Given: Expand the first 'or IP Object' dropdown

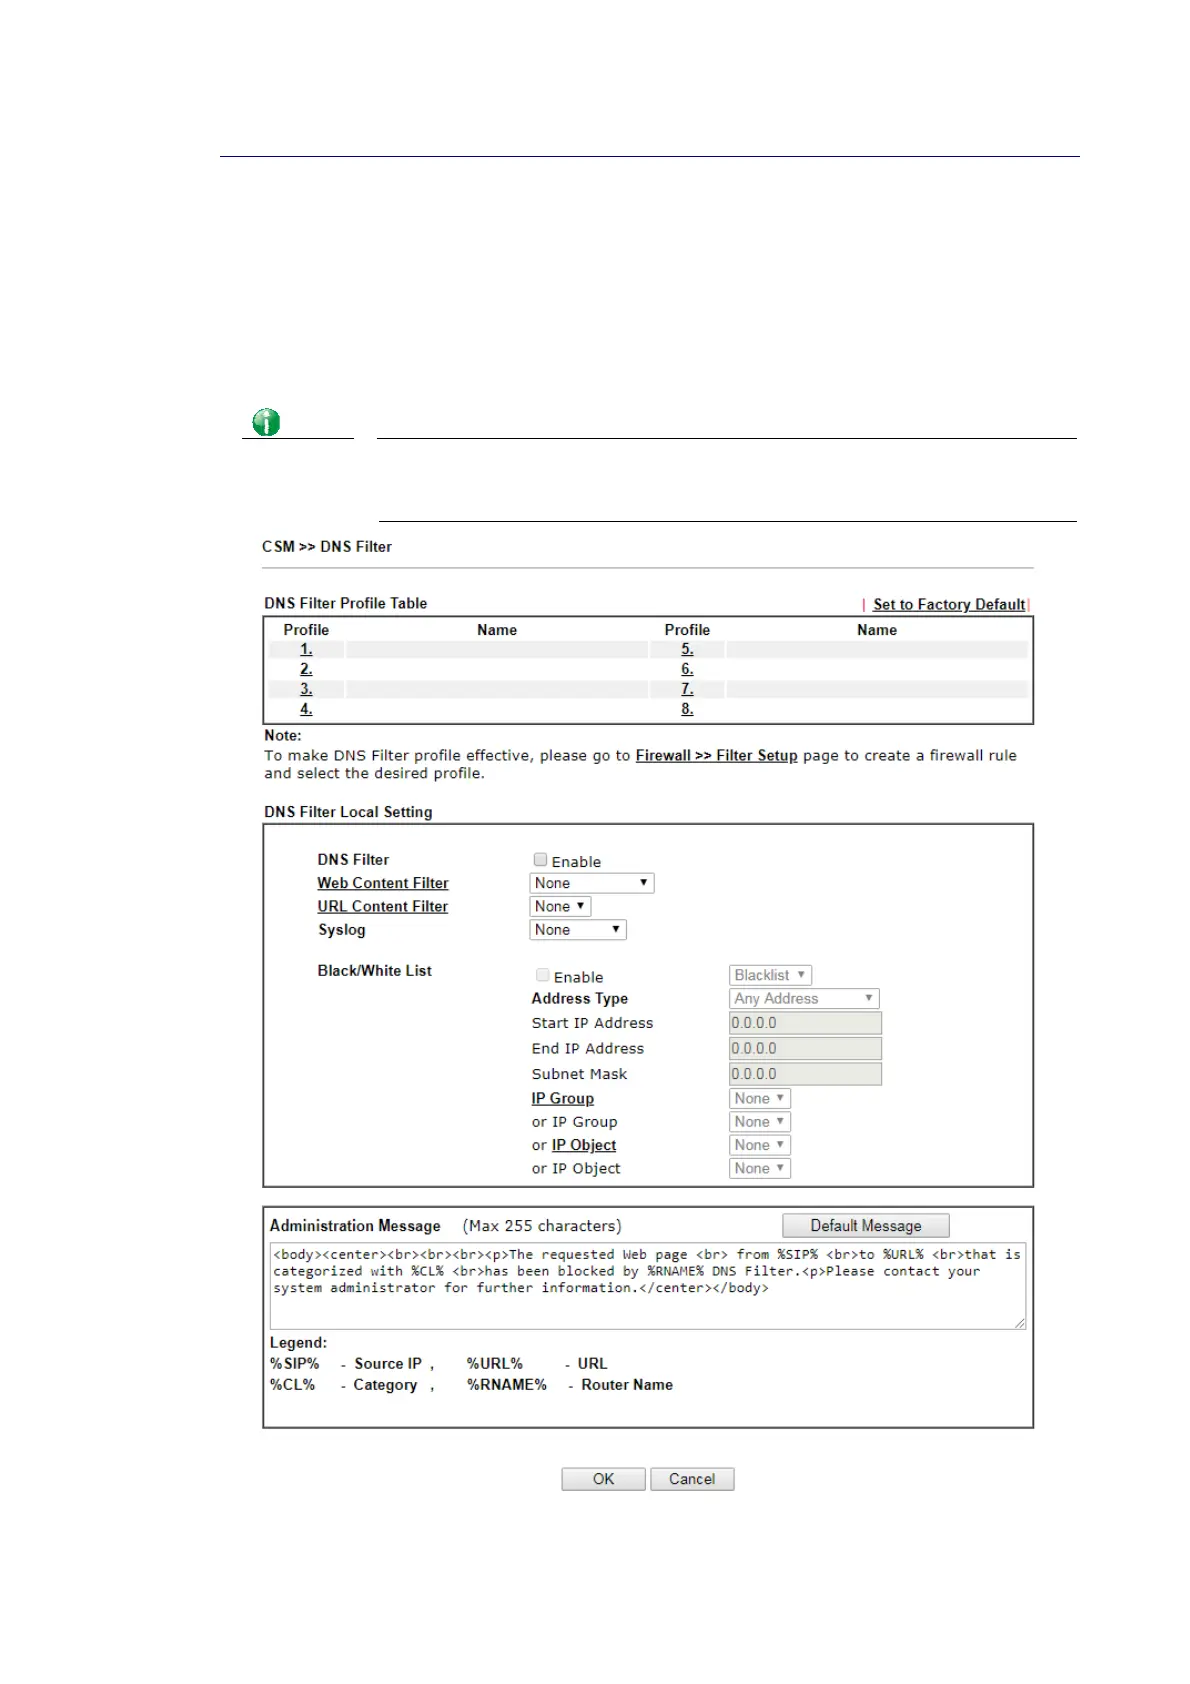Looking at the screenshot, I should tap(760, 1145).
